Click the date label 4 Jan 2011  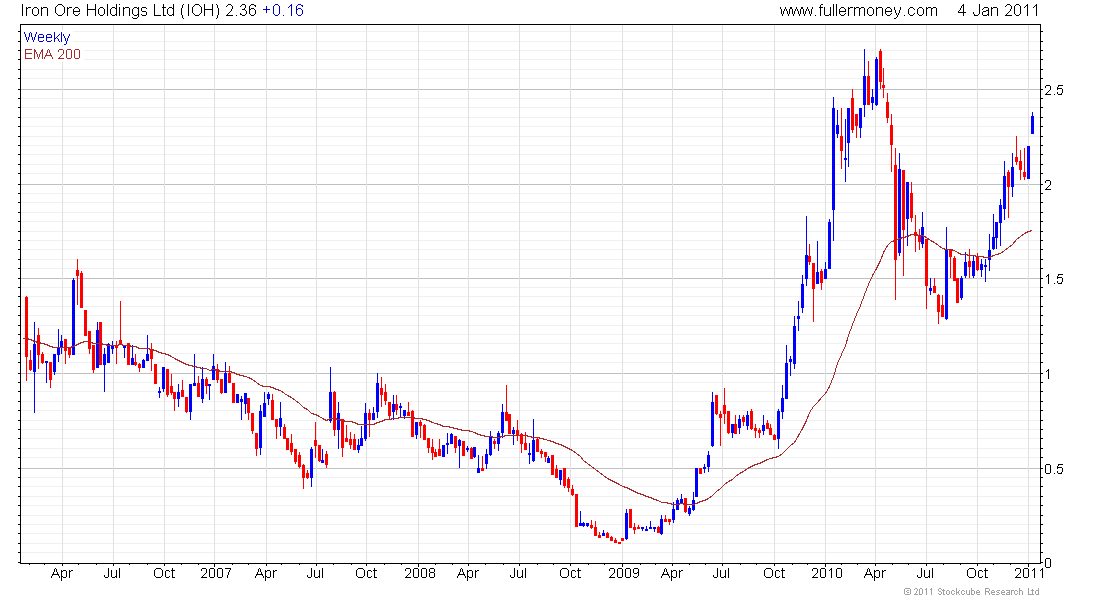pyautogui.click(x=998, y=11)
